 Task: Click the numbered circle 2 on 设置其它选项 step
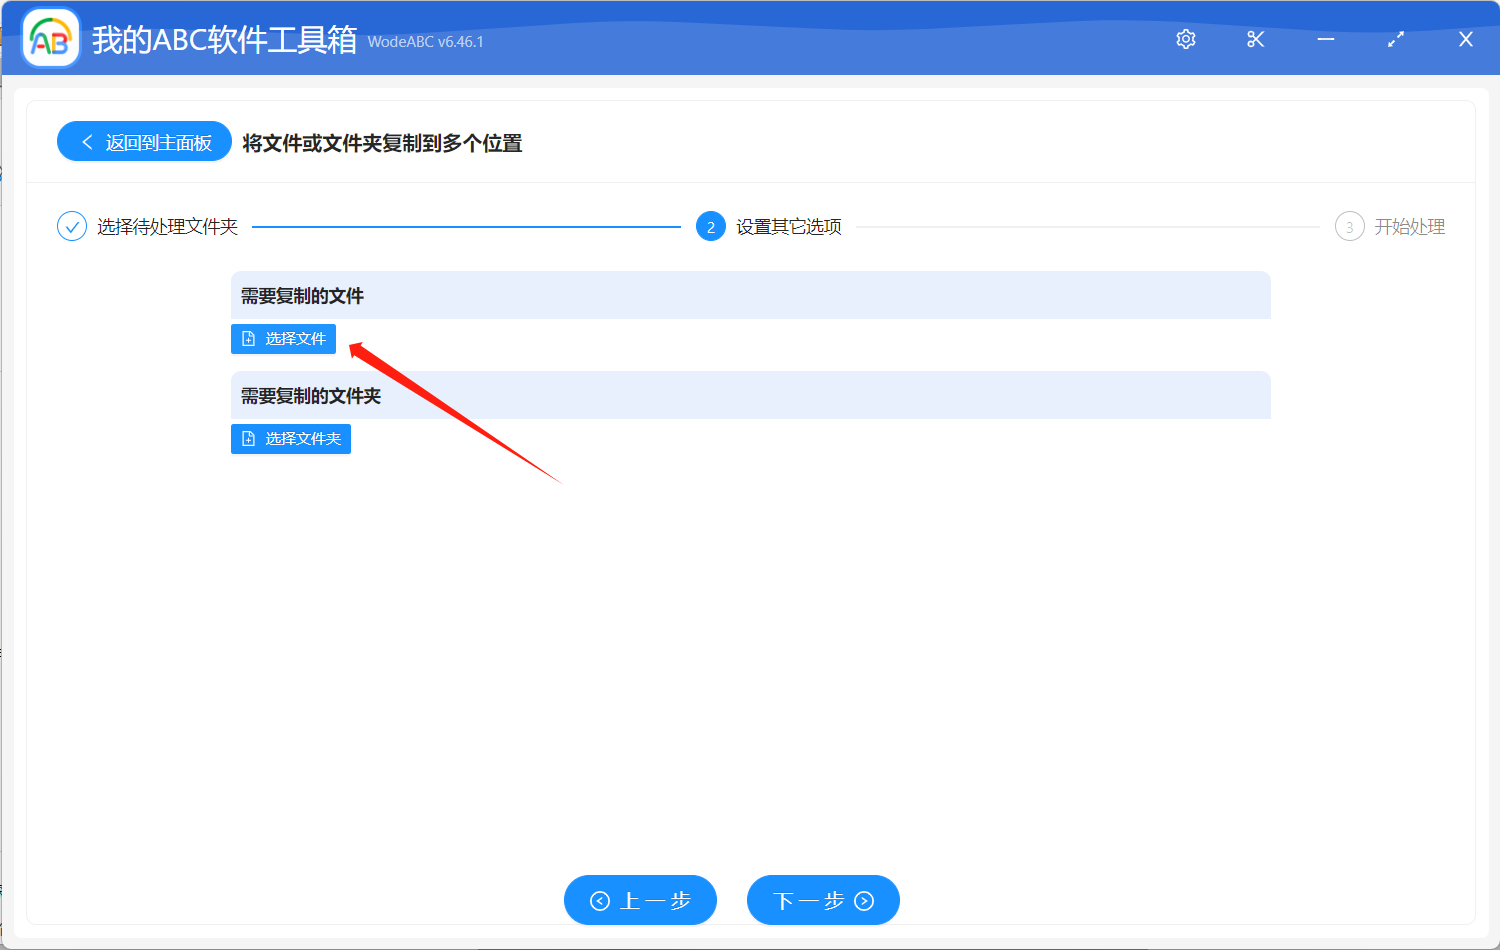coord(710,226)
